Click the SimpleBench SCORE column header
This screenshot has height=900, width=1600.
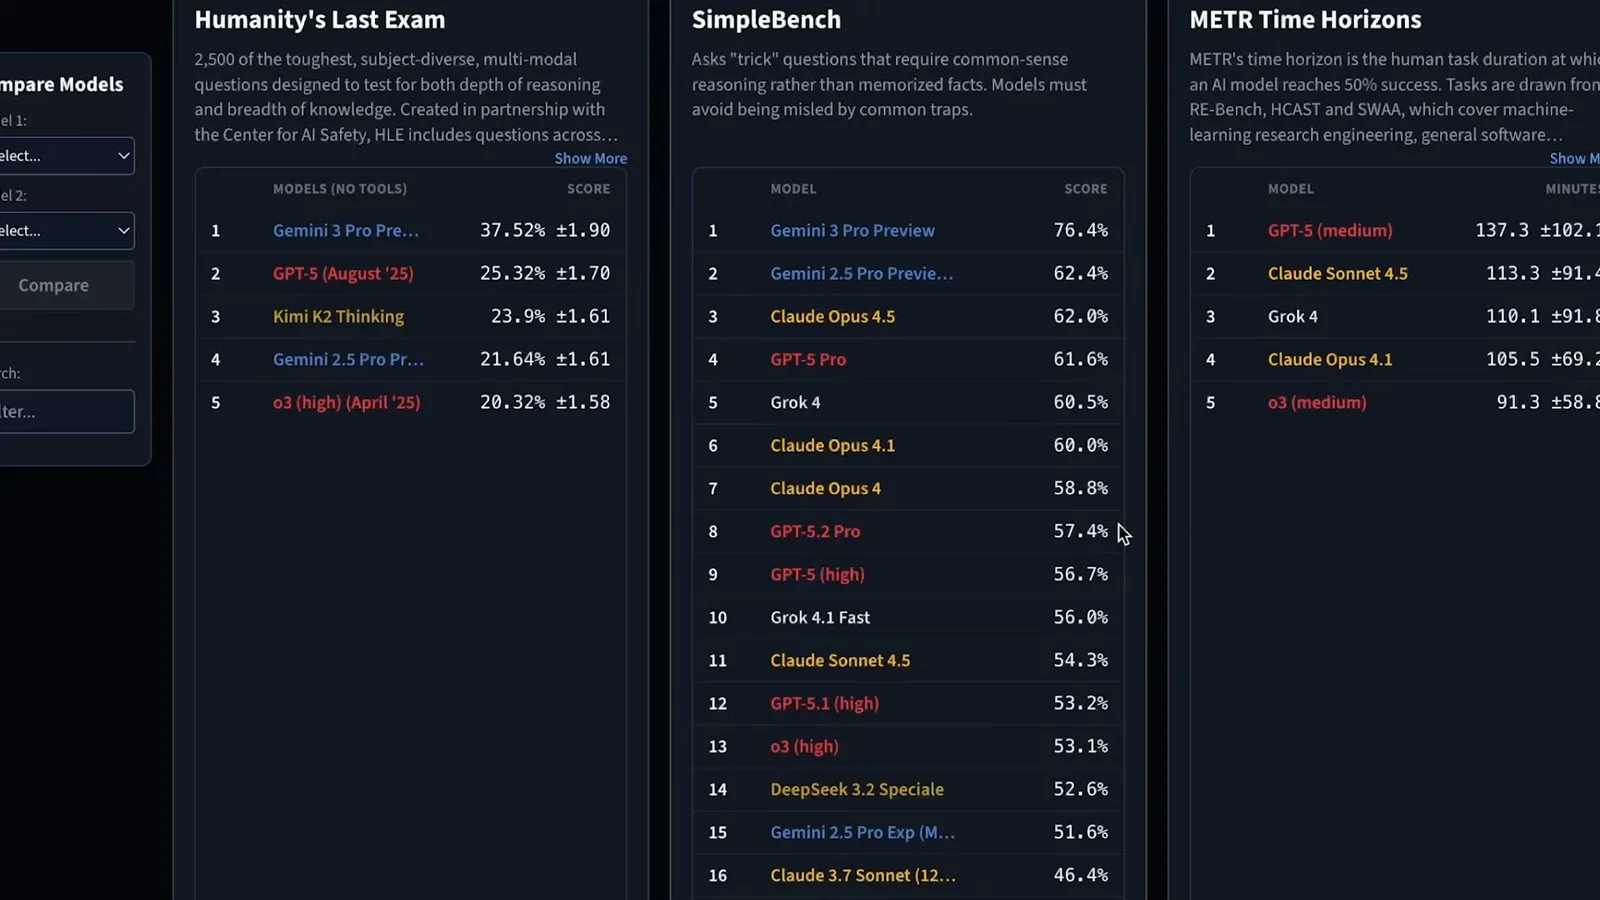(x=1086, y=189)
